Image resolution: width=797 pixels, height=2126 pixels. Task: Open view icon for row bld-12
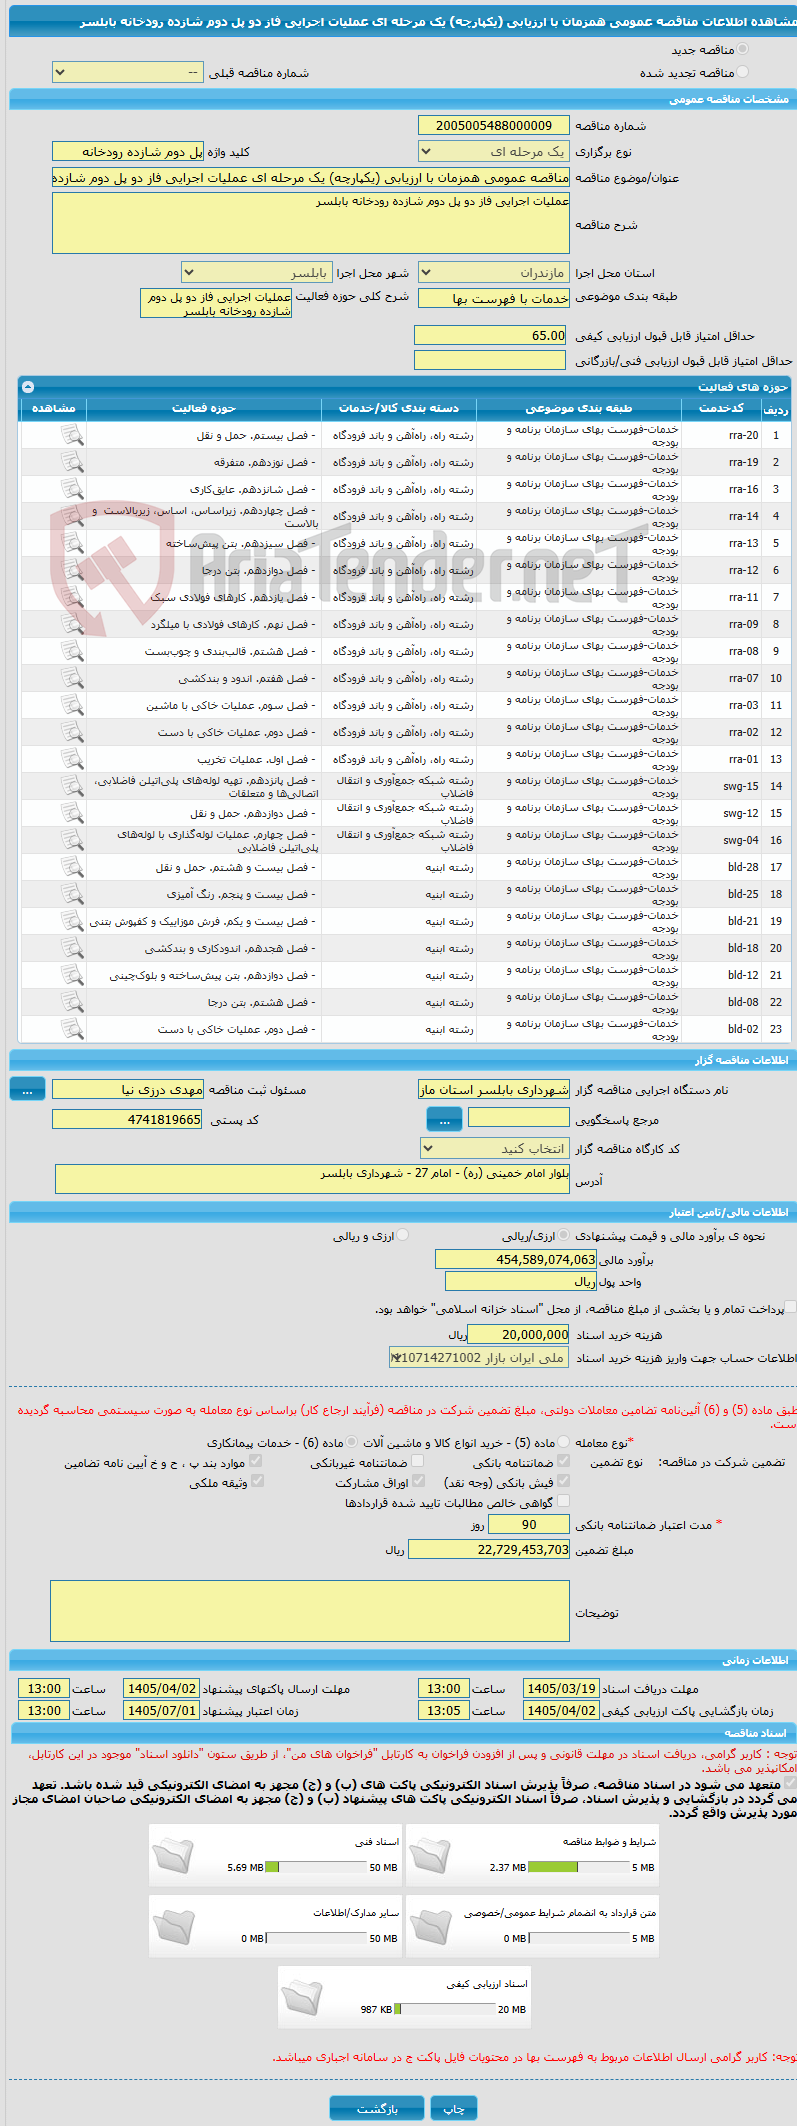72,975
